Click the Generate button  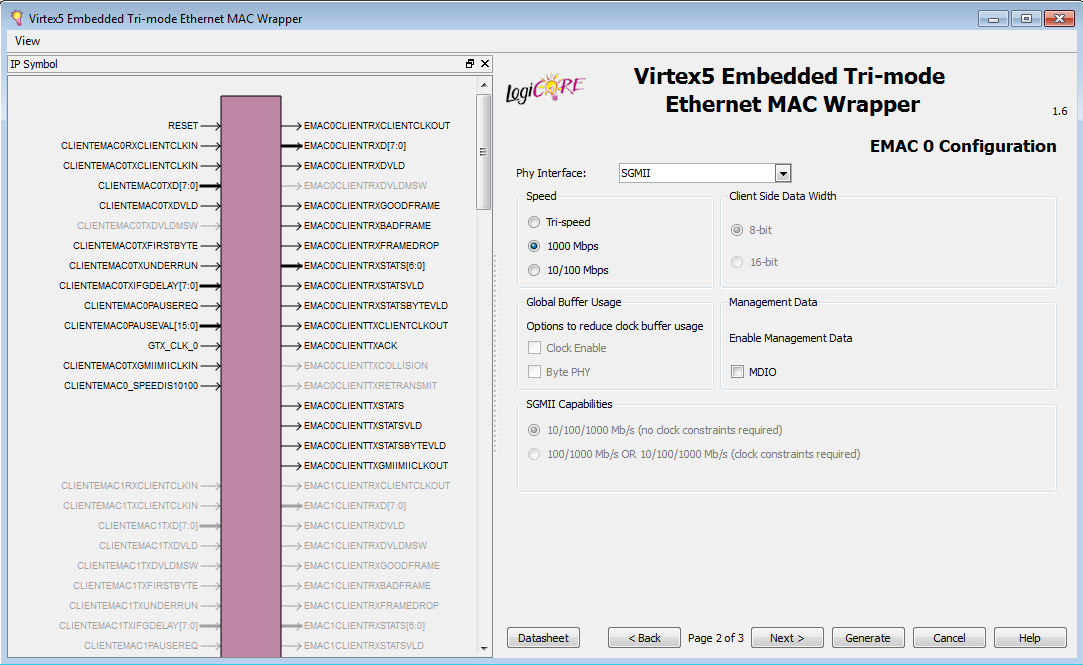coord(867,638)
